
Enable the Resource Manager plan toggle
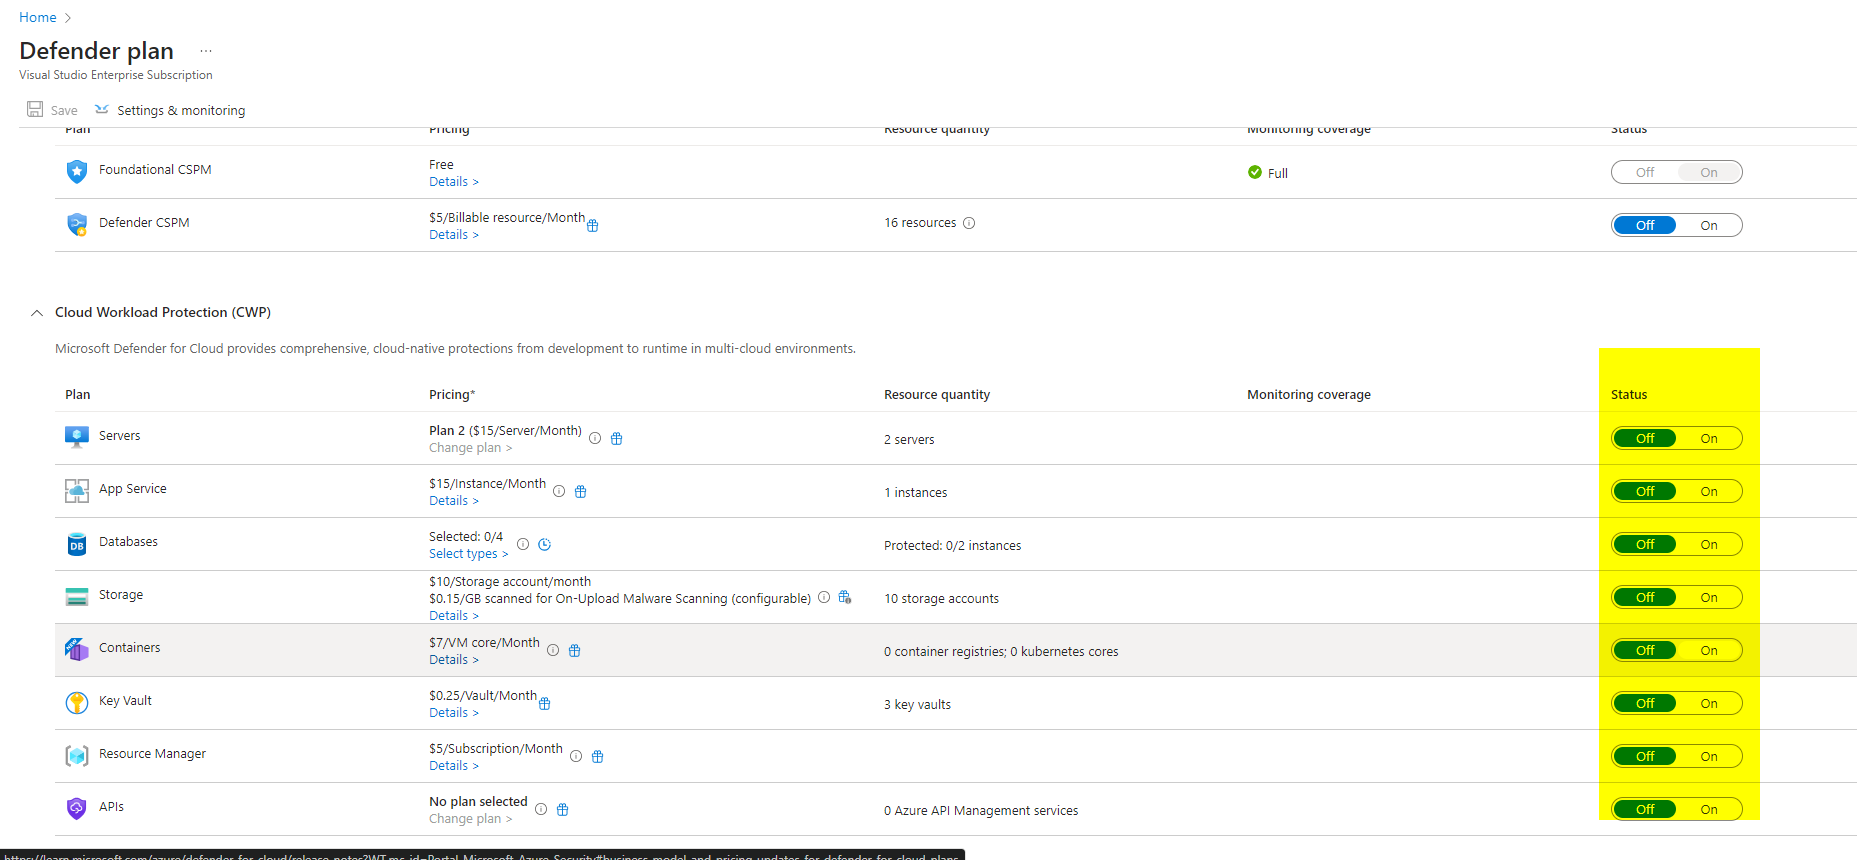point(1709,756)
